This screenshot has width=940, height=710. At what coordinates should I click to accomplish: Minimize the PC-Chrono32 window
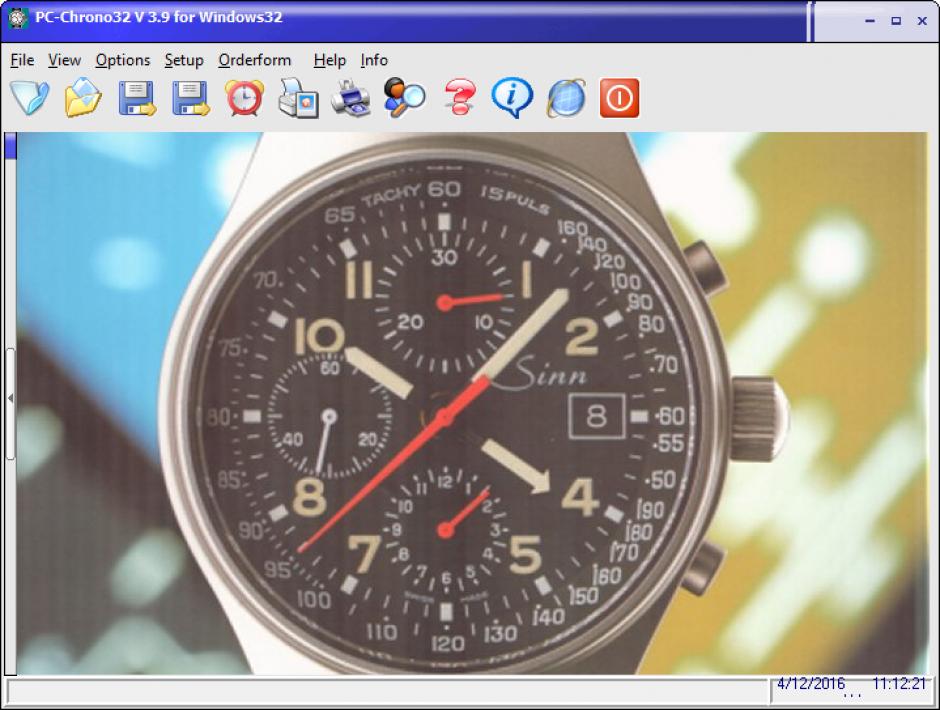pos(870,20)
